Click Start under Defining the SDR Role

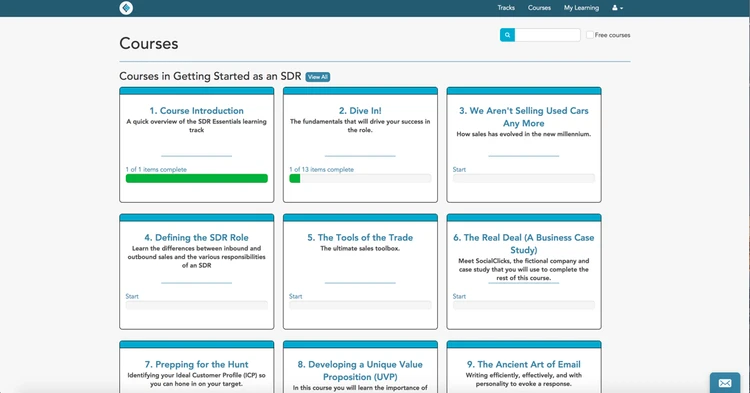[132, 296]
